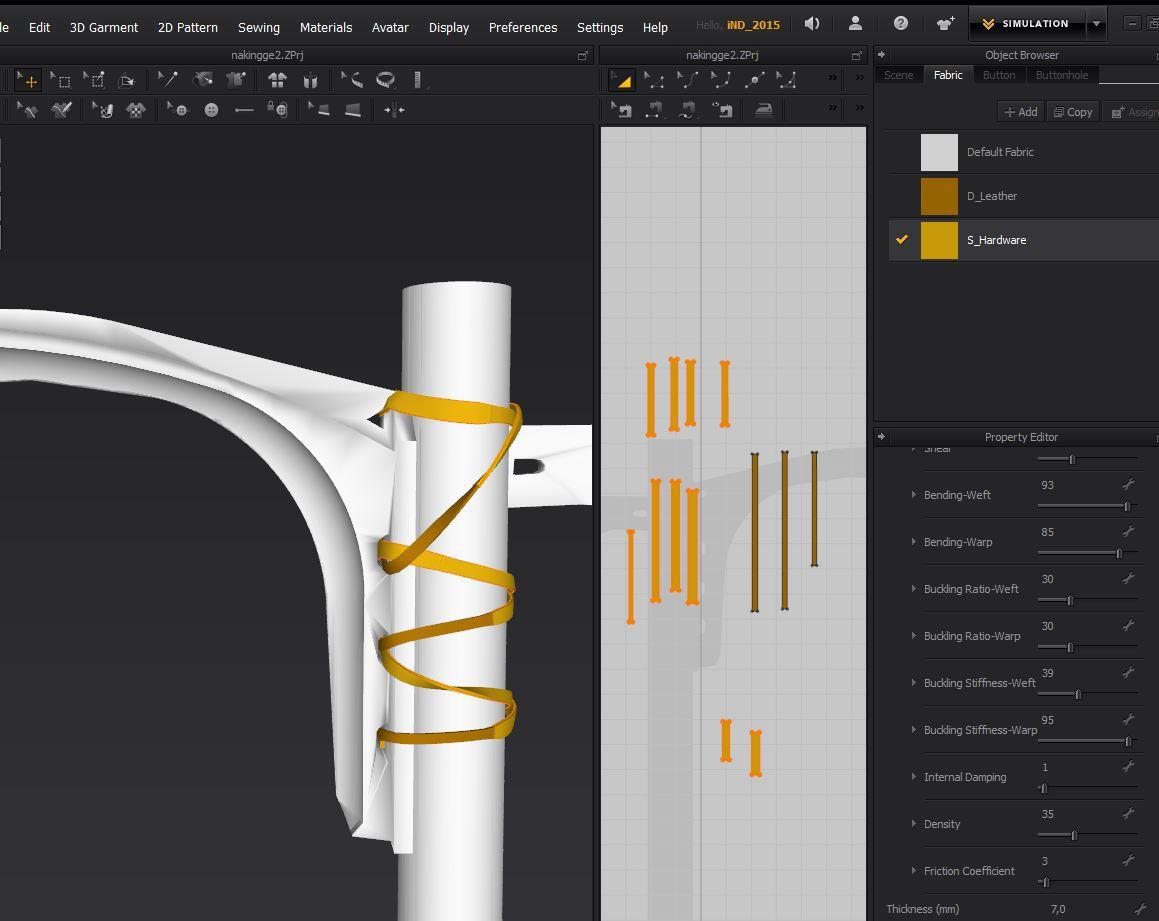
Task: Click the add garment shirt-plus icon
Action: click(x=945, y=24)
